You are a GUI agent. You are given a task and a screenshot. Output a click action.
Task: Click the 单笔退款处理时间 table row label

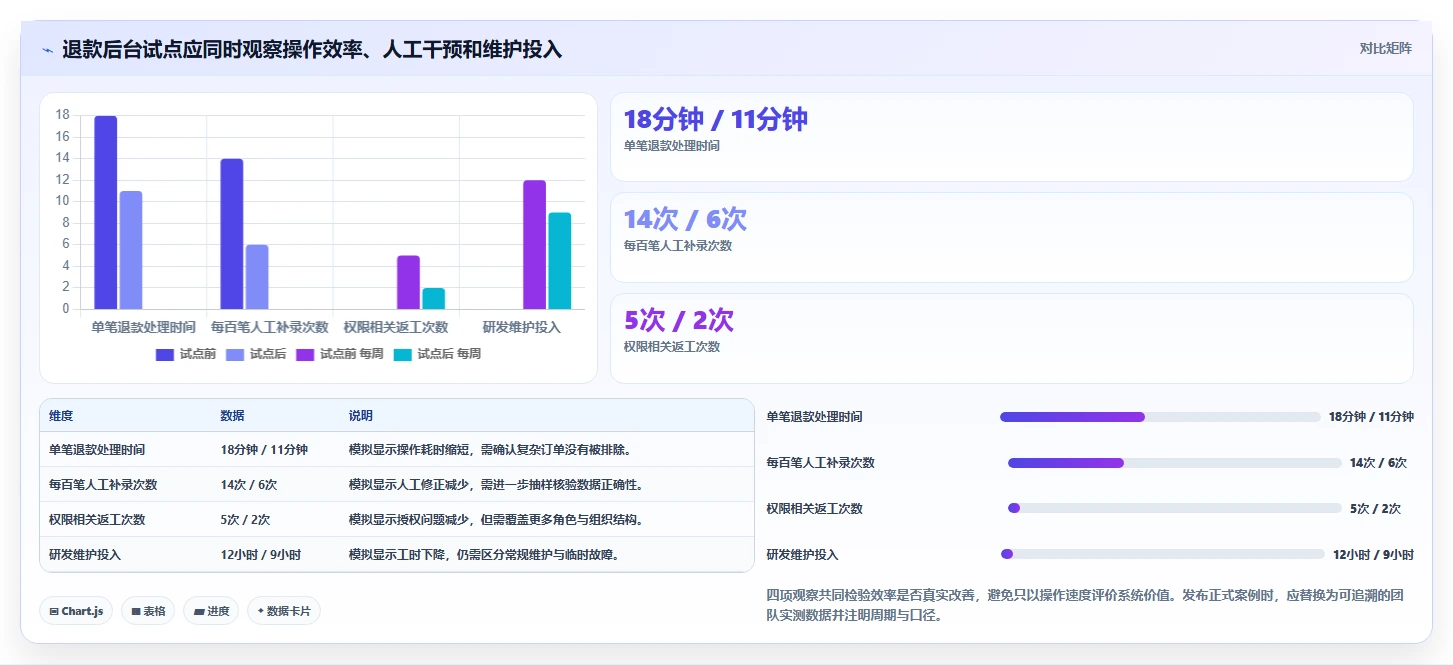click(x=97, y=450)
